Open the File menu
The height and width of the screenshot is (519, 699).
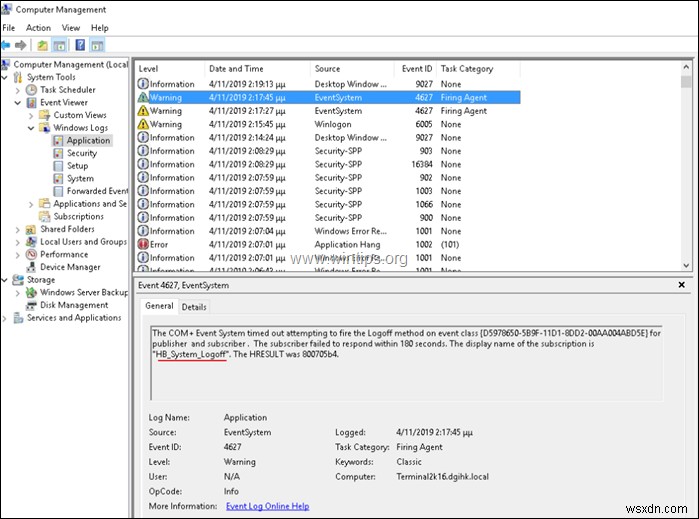pos(8,28)
